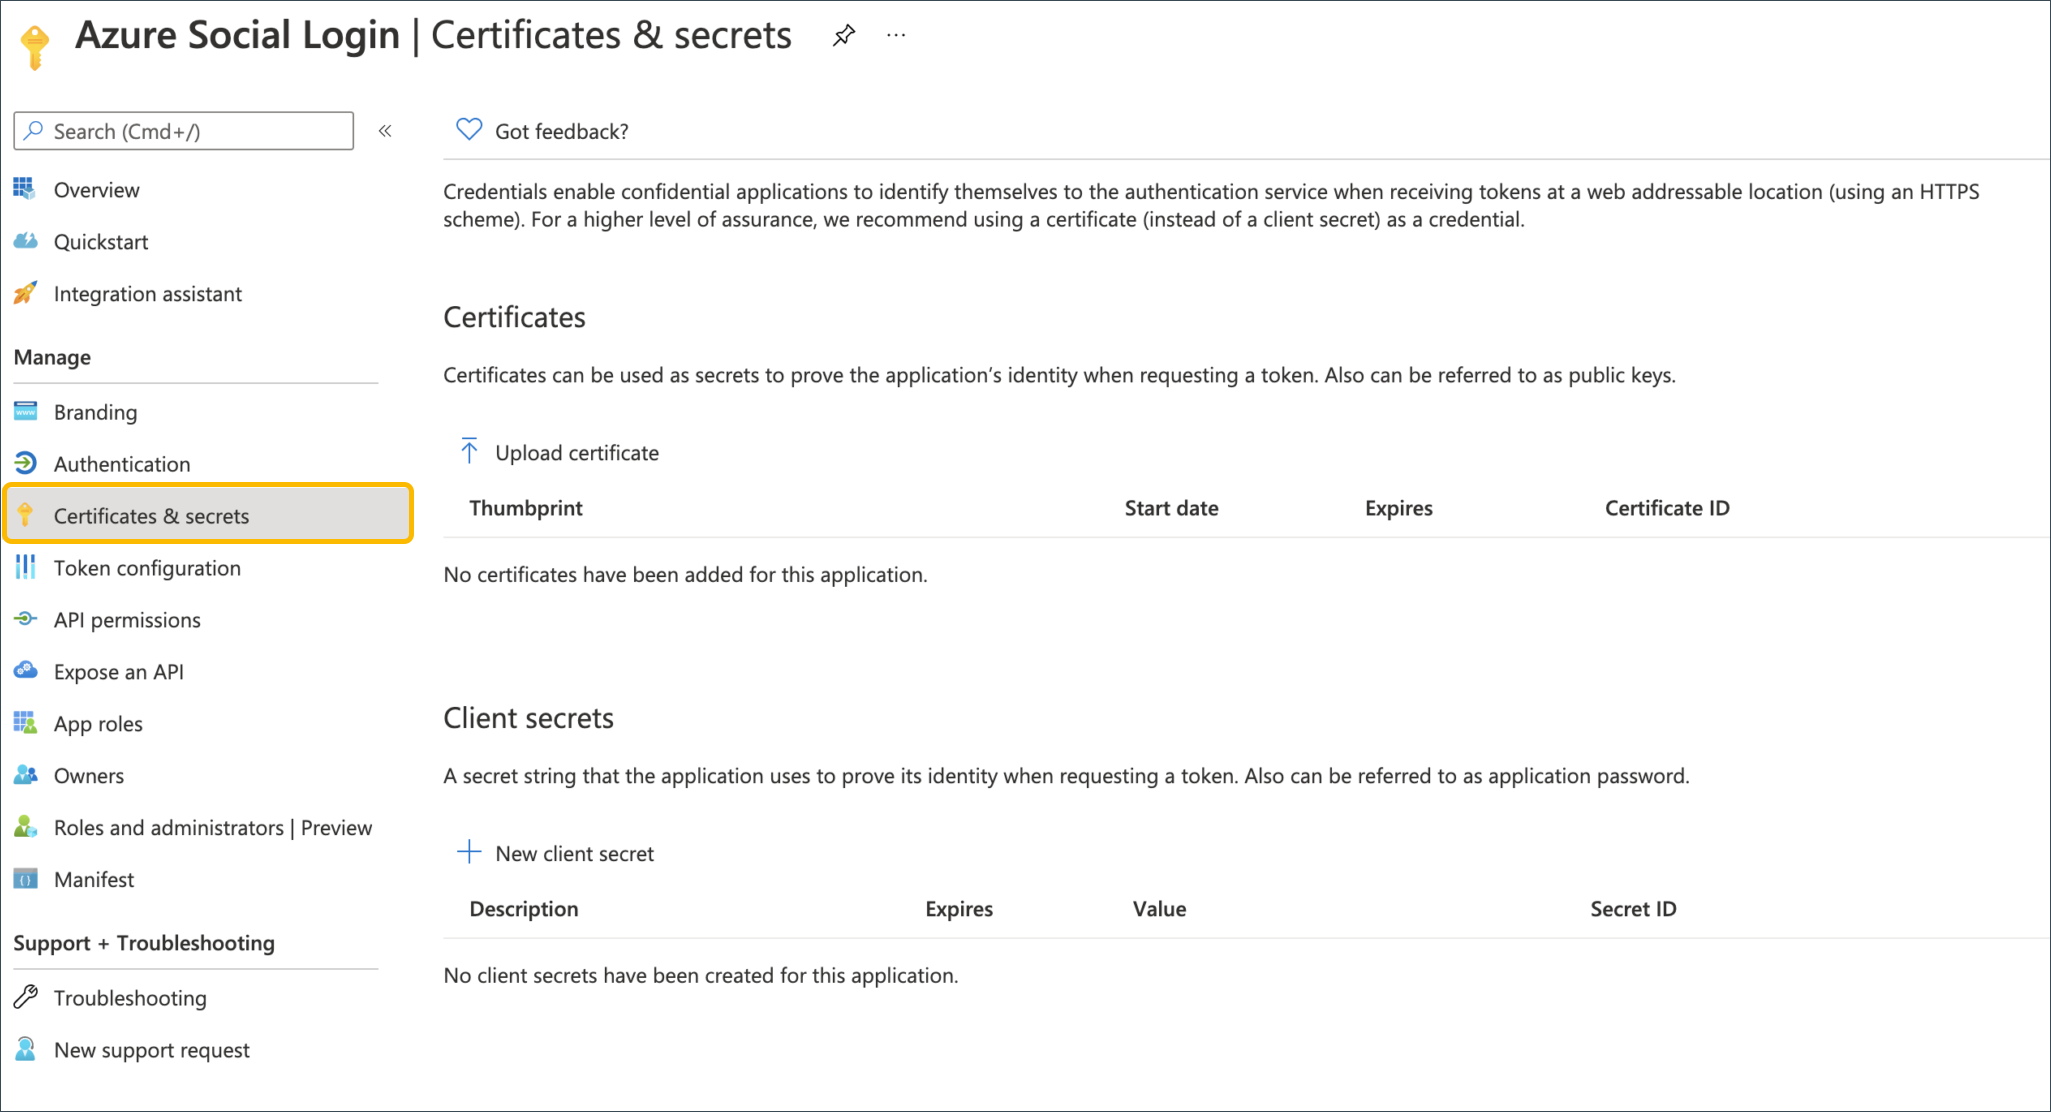Open Roles and administrators | Preview

pos(212,828)
